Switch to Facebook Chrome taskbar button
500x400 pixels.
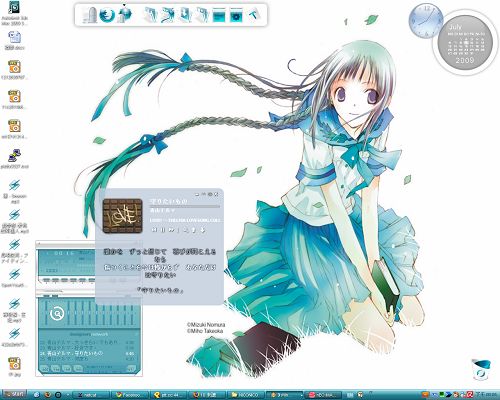pyautogui.click(x=130, y=395)
